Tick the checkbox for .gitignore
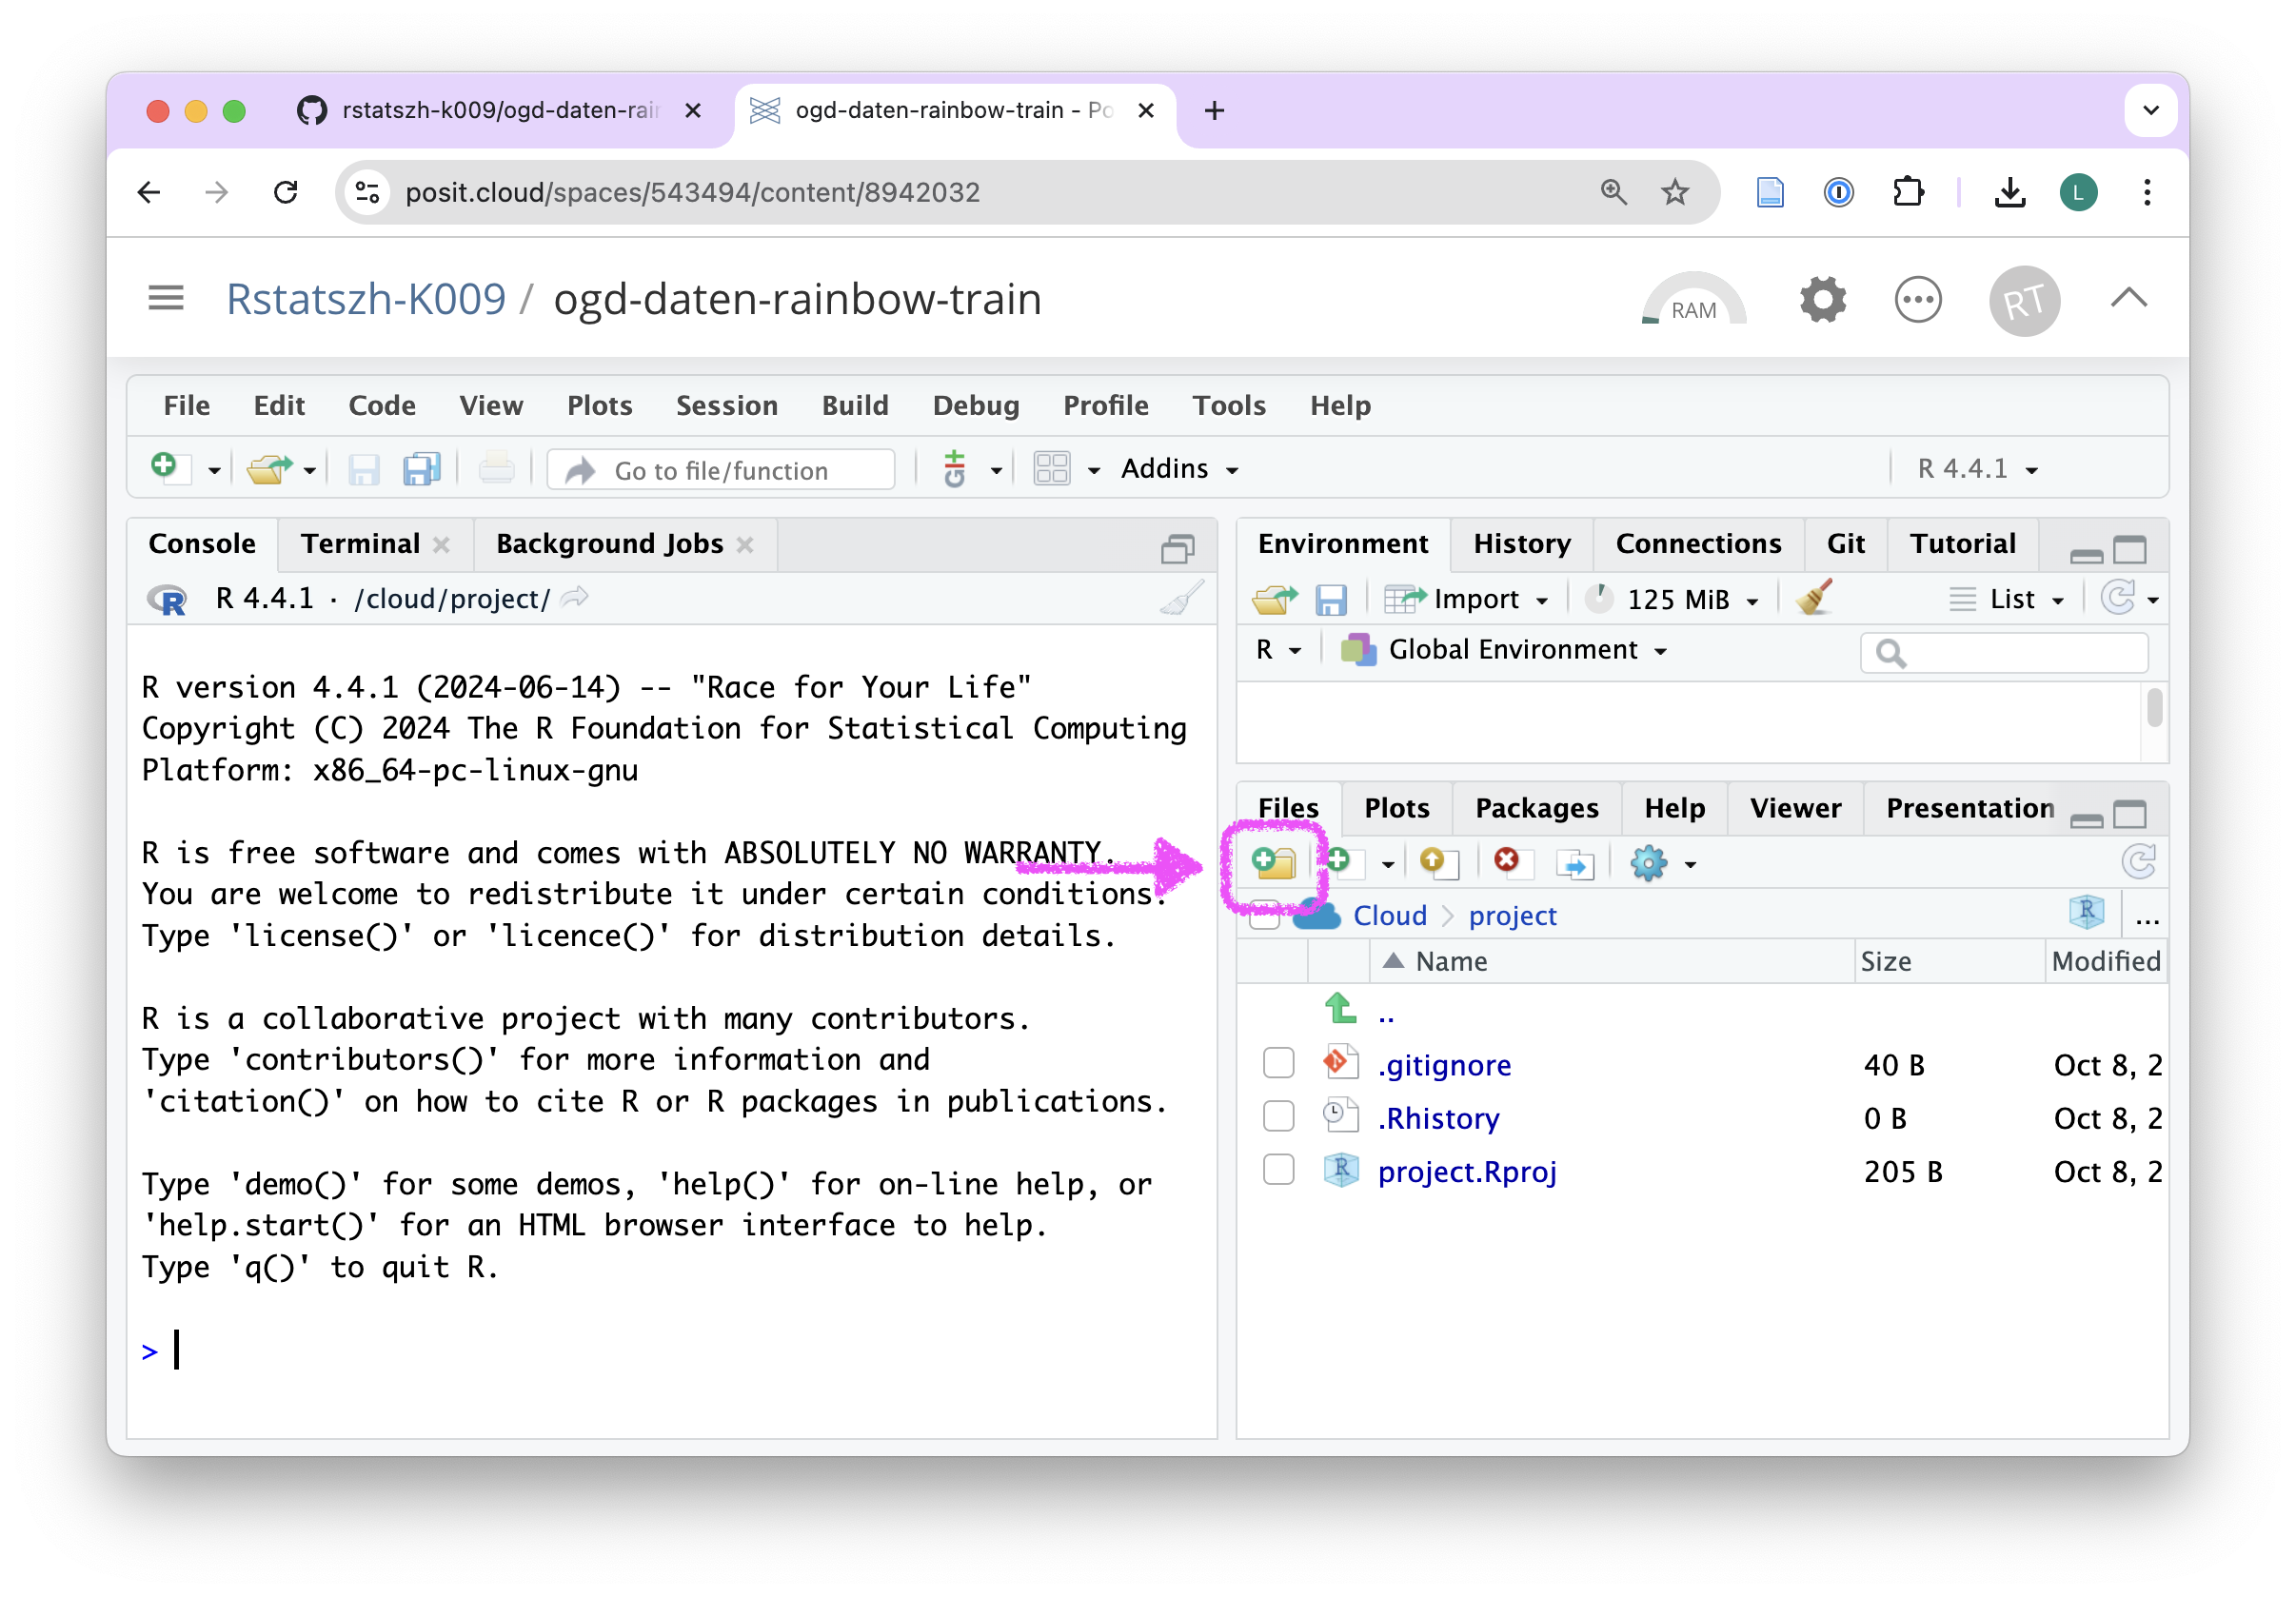This screenshot has height=1597, width=2296. point(1278,1063)
